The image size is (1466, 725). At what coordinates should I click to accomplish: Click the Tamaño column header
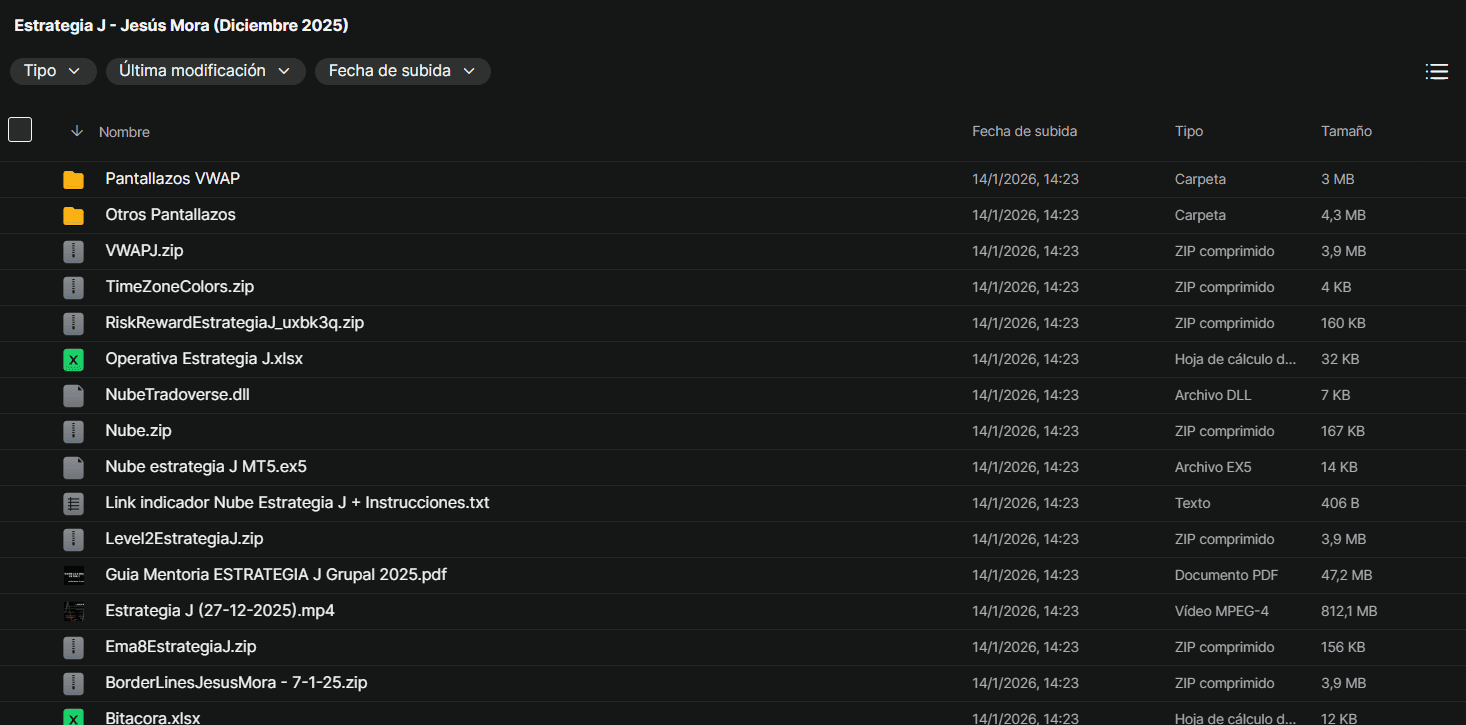(1346, 131)
